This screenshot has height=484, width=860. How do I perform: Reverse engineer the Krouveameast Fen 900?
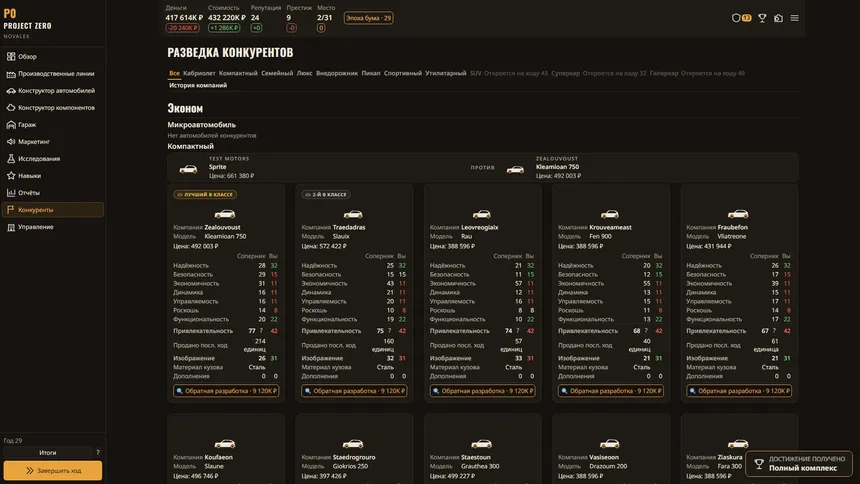(611, 391)
